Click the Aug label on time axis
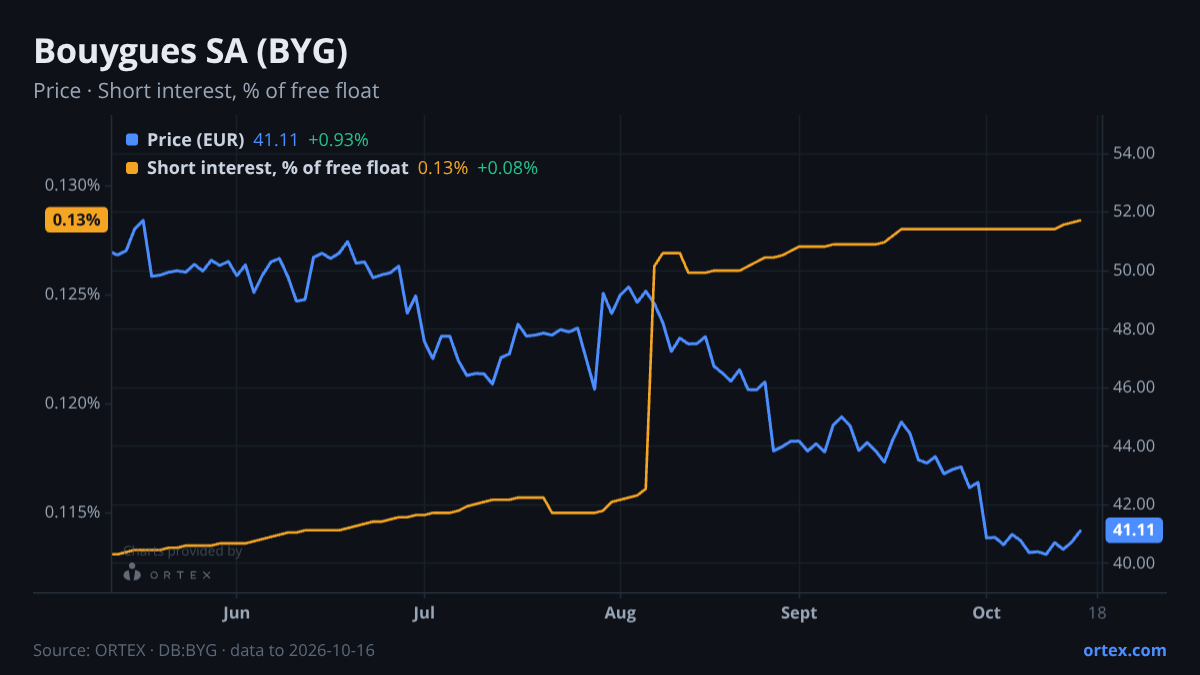 click(x=621, y=612)
